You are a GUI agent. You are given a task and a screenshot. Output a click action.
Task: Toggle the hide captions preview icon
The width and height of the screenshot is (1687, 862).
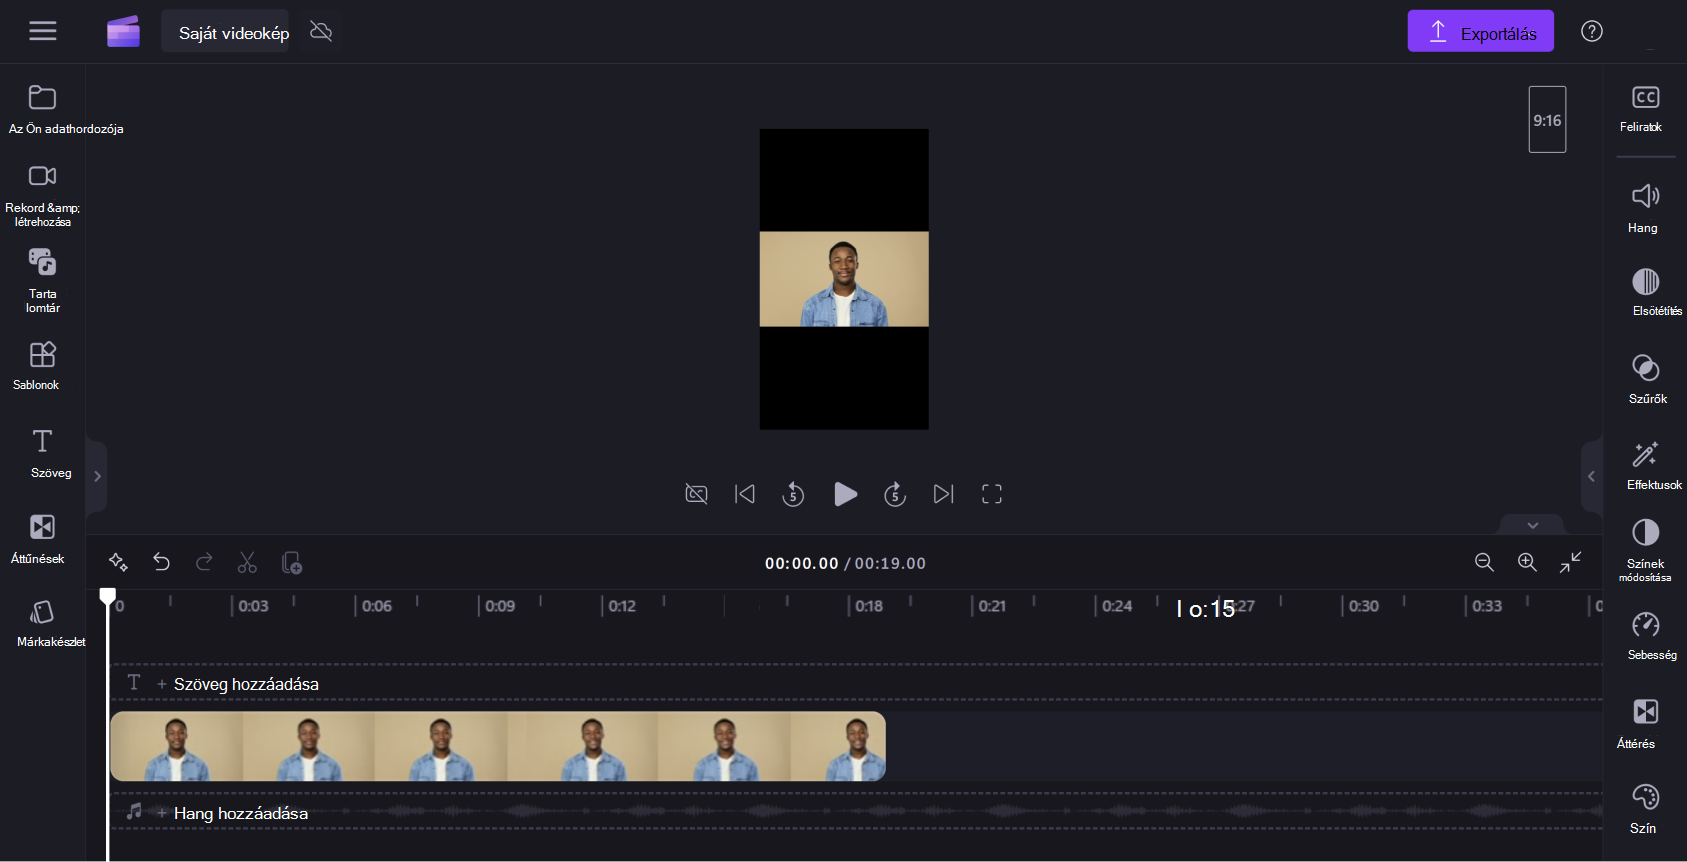696,494
